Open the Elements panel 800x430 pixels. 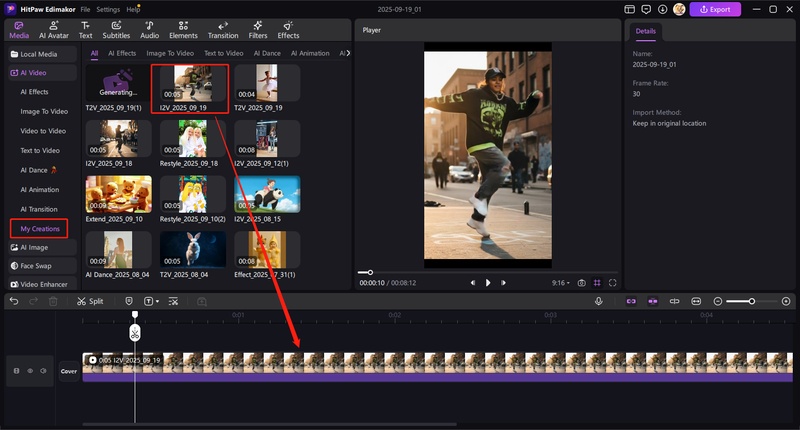point(183,30)
